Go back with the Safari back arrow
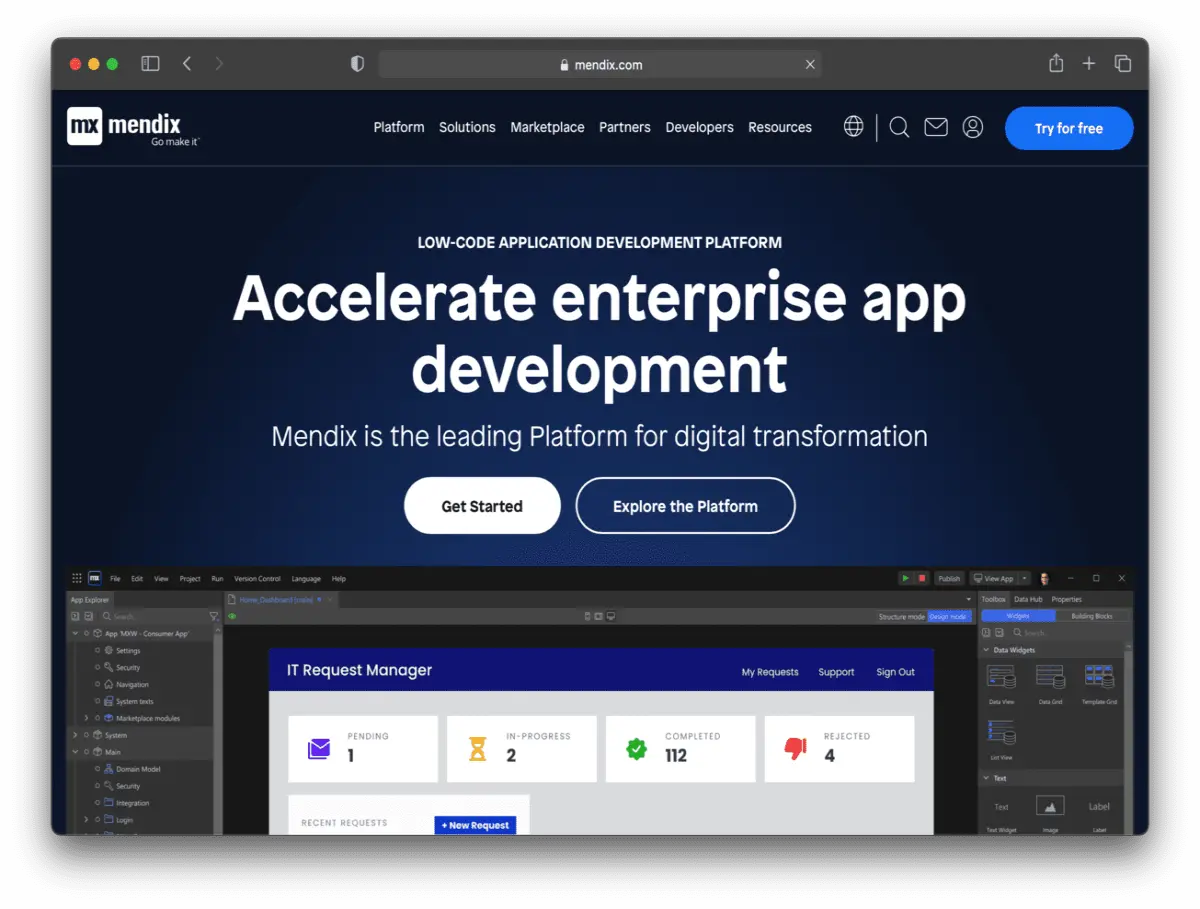 pos(187,64)
